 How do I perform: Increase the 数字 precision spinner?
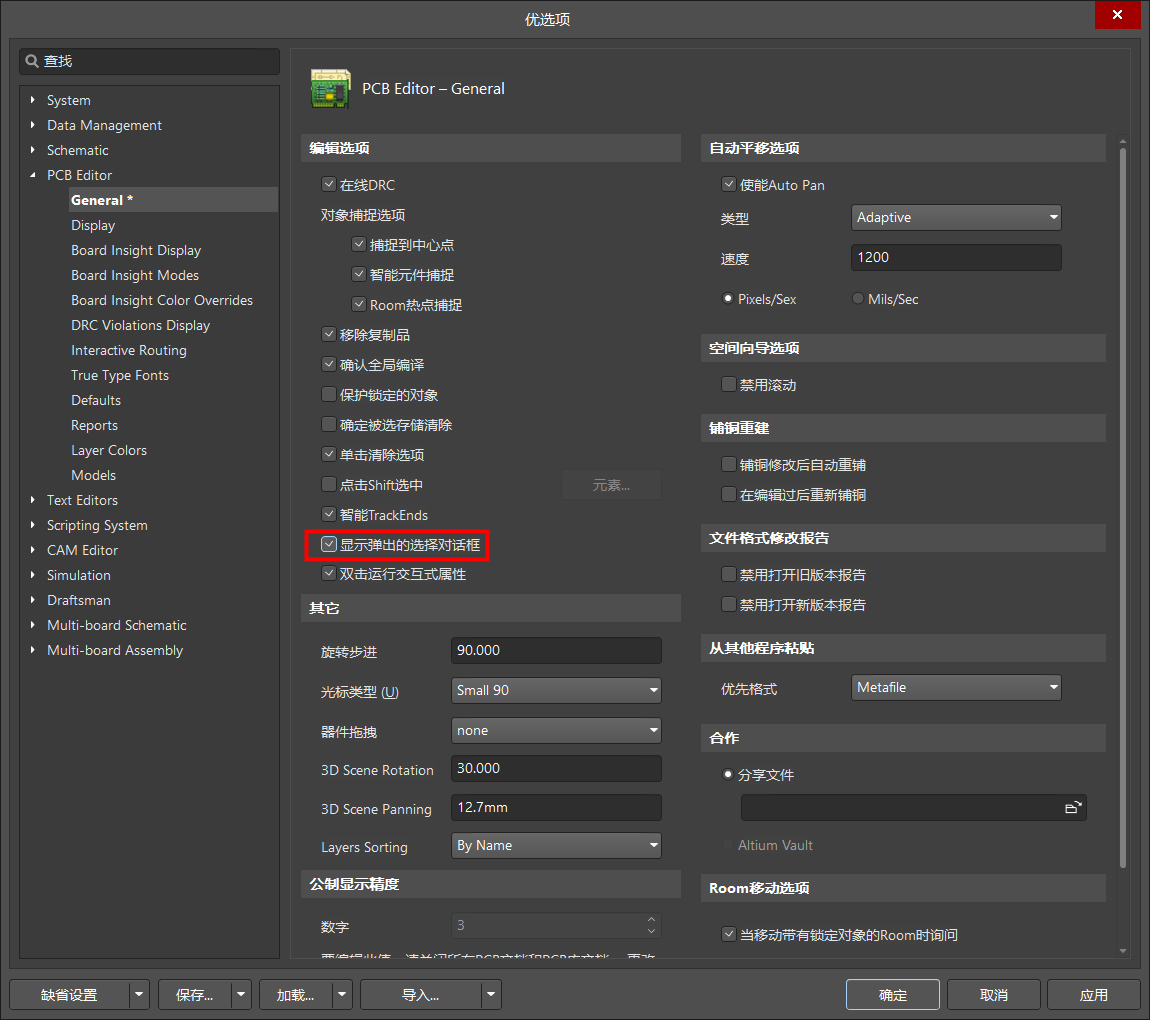coord(651,920)
